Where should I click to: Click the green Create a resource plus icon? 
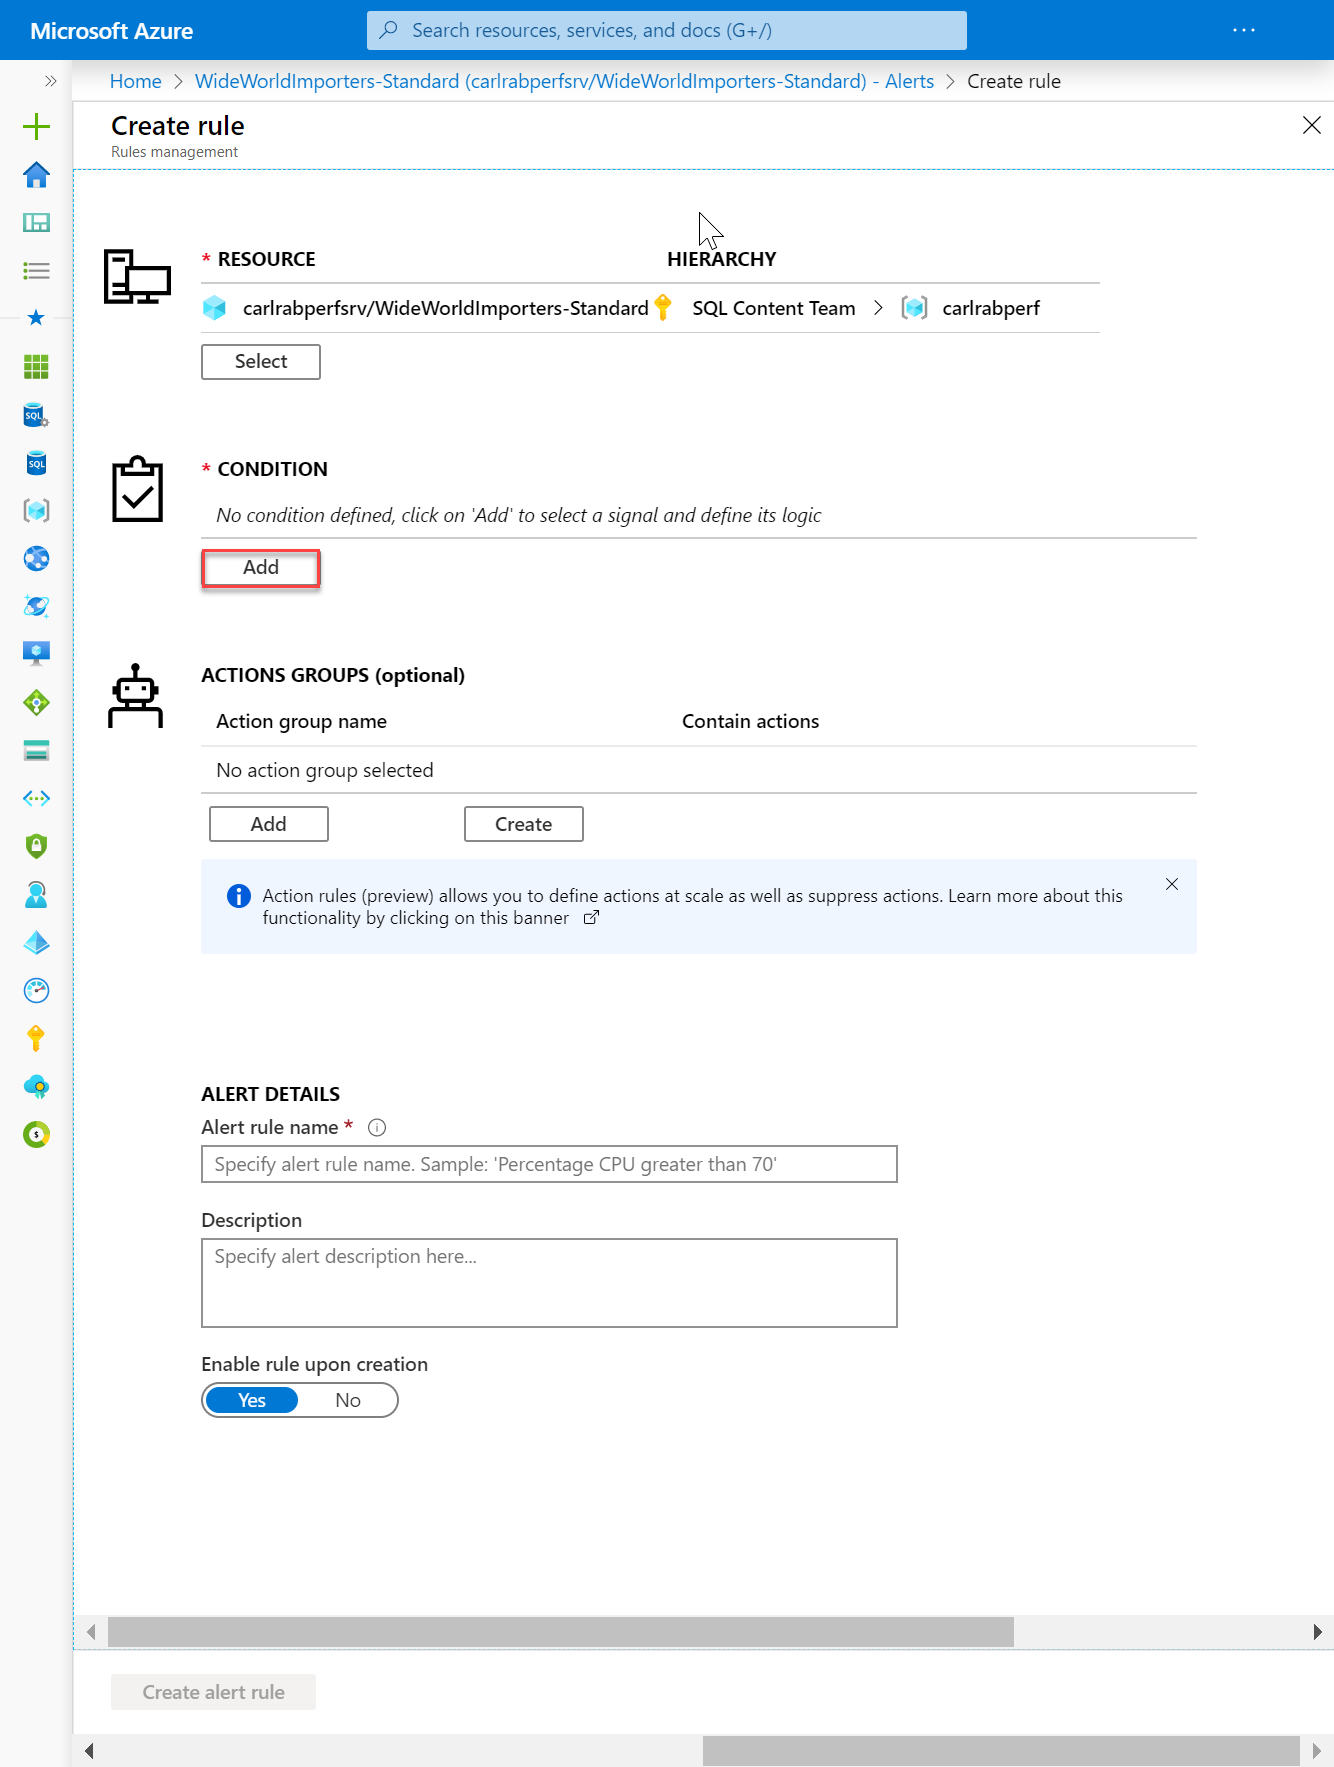[36, 126]
